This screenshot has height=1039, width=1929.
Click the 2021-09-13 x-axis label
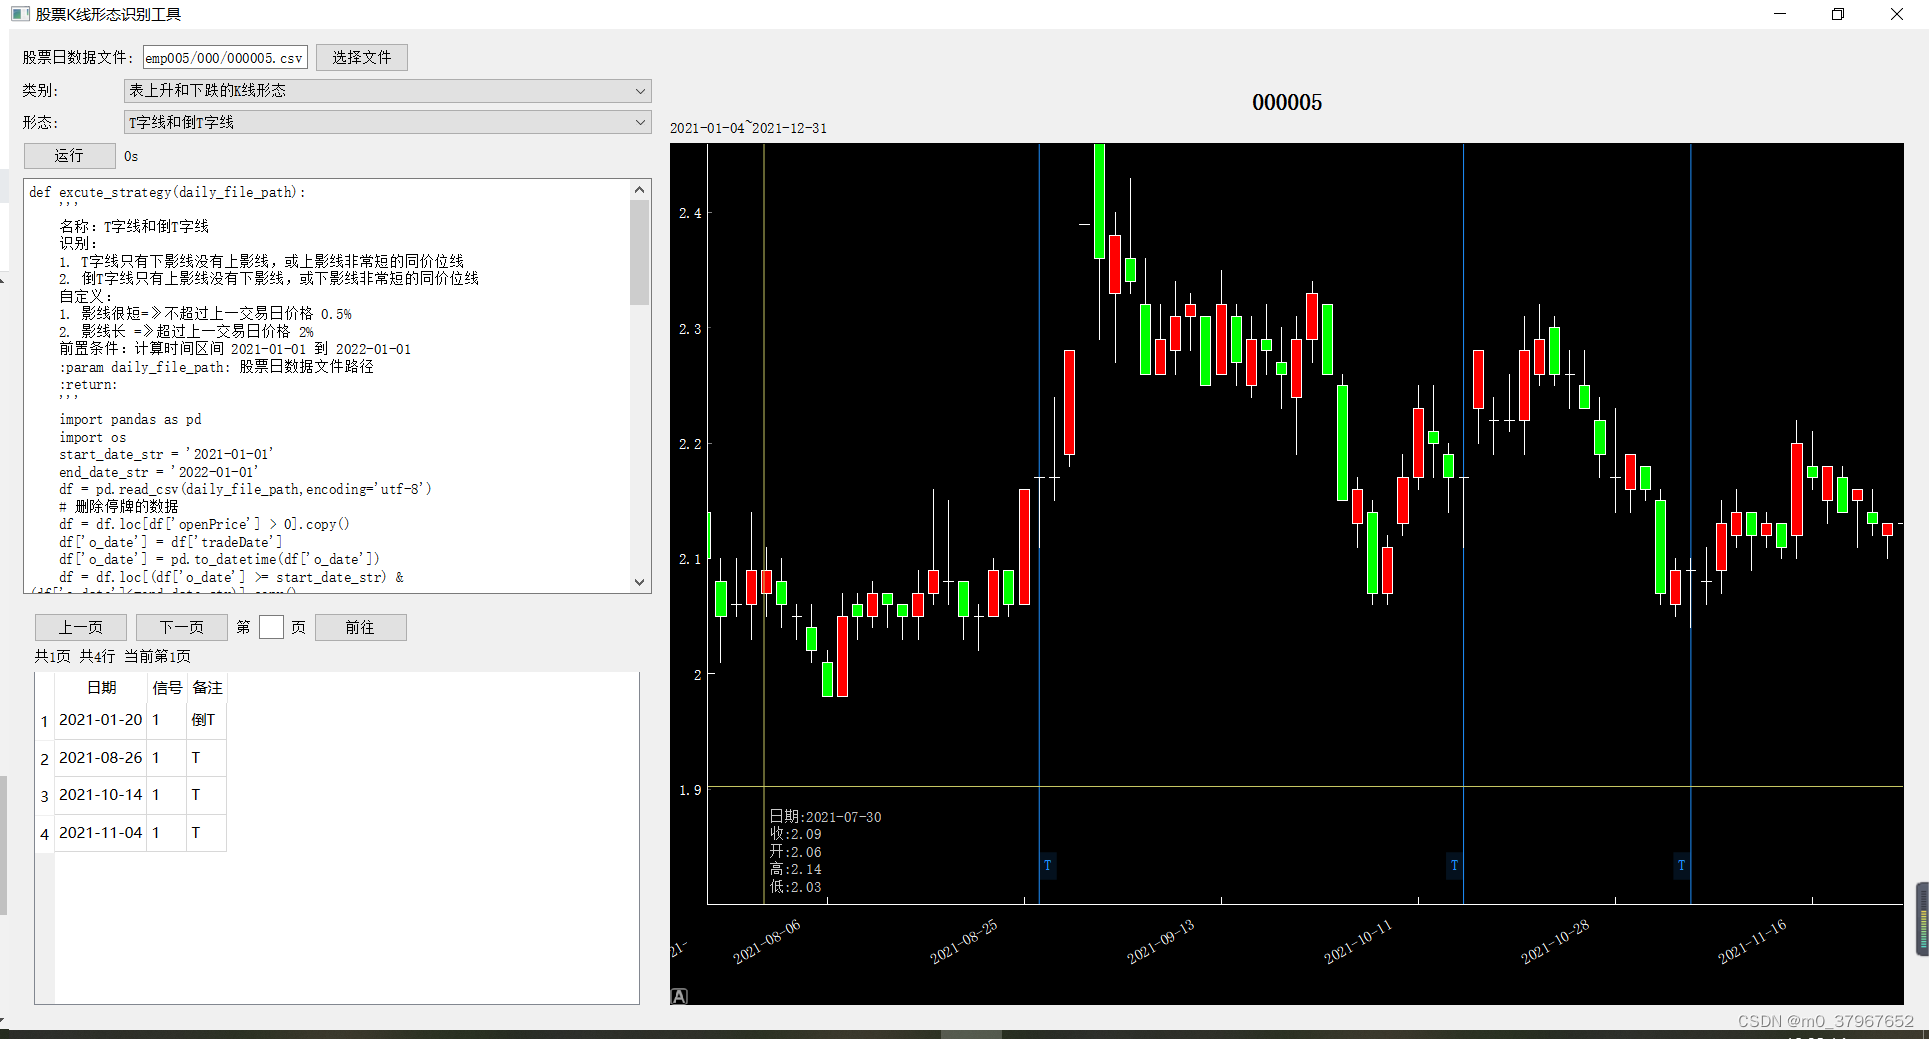(x=1161, y=942)
